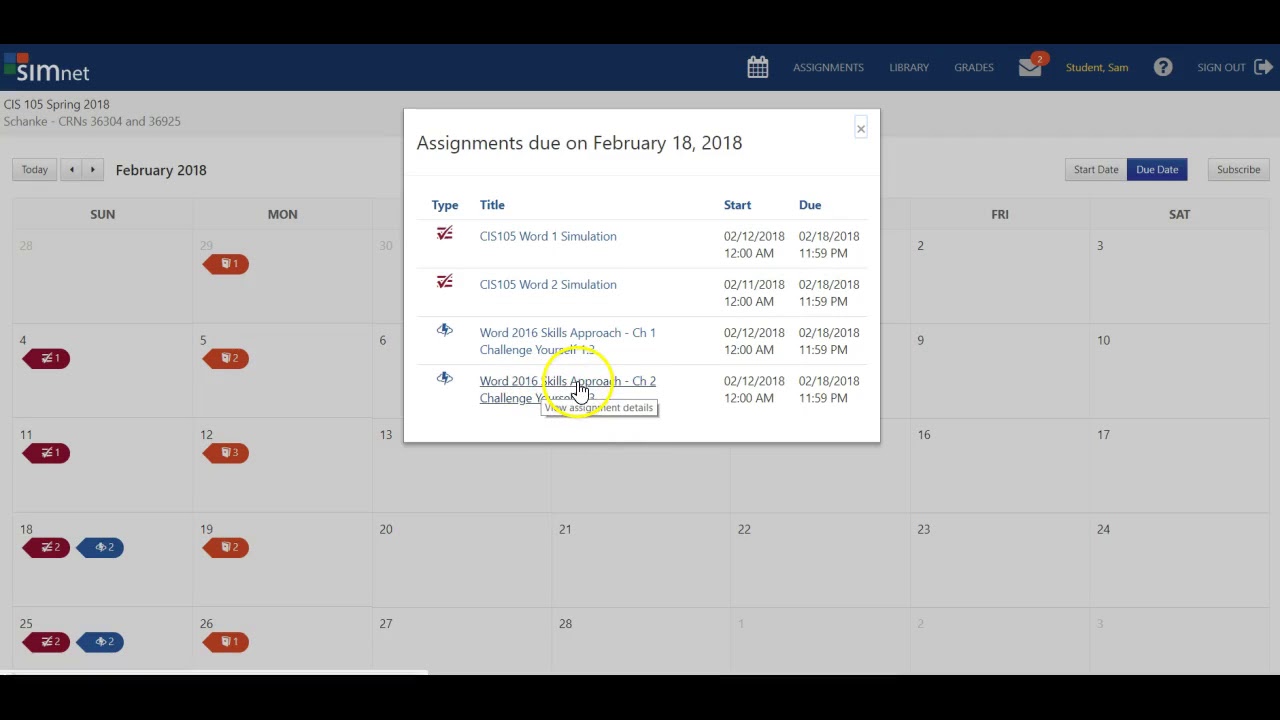Open the messages envelope icon
The height and width of the screenshot is (720, 1280).
click(1030, 67)
